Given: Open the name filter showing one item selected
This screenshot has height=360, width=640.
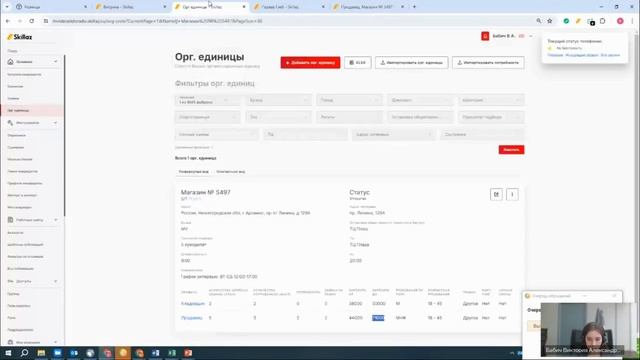Looking at the screenshot, I should click(x=207, y=100).
